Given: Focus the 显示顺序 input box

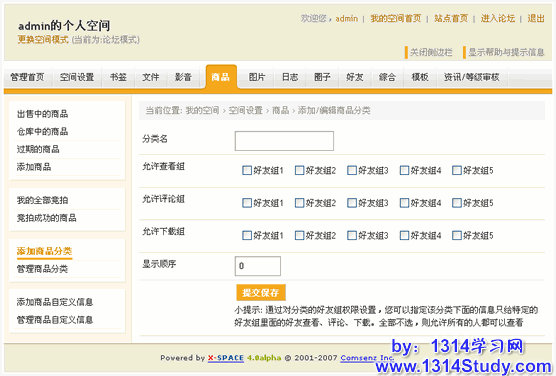Looking at the screenshot, I should (x=258, y=266).
